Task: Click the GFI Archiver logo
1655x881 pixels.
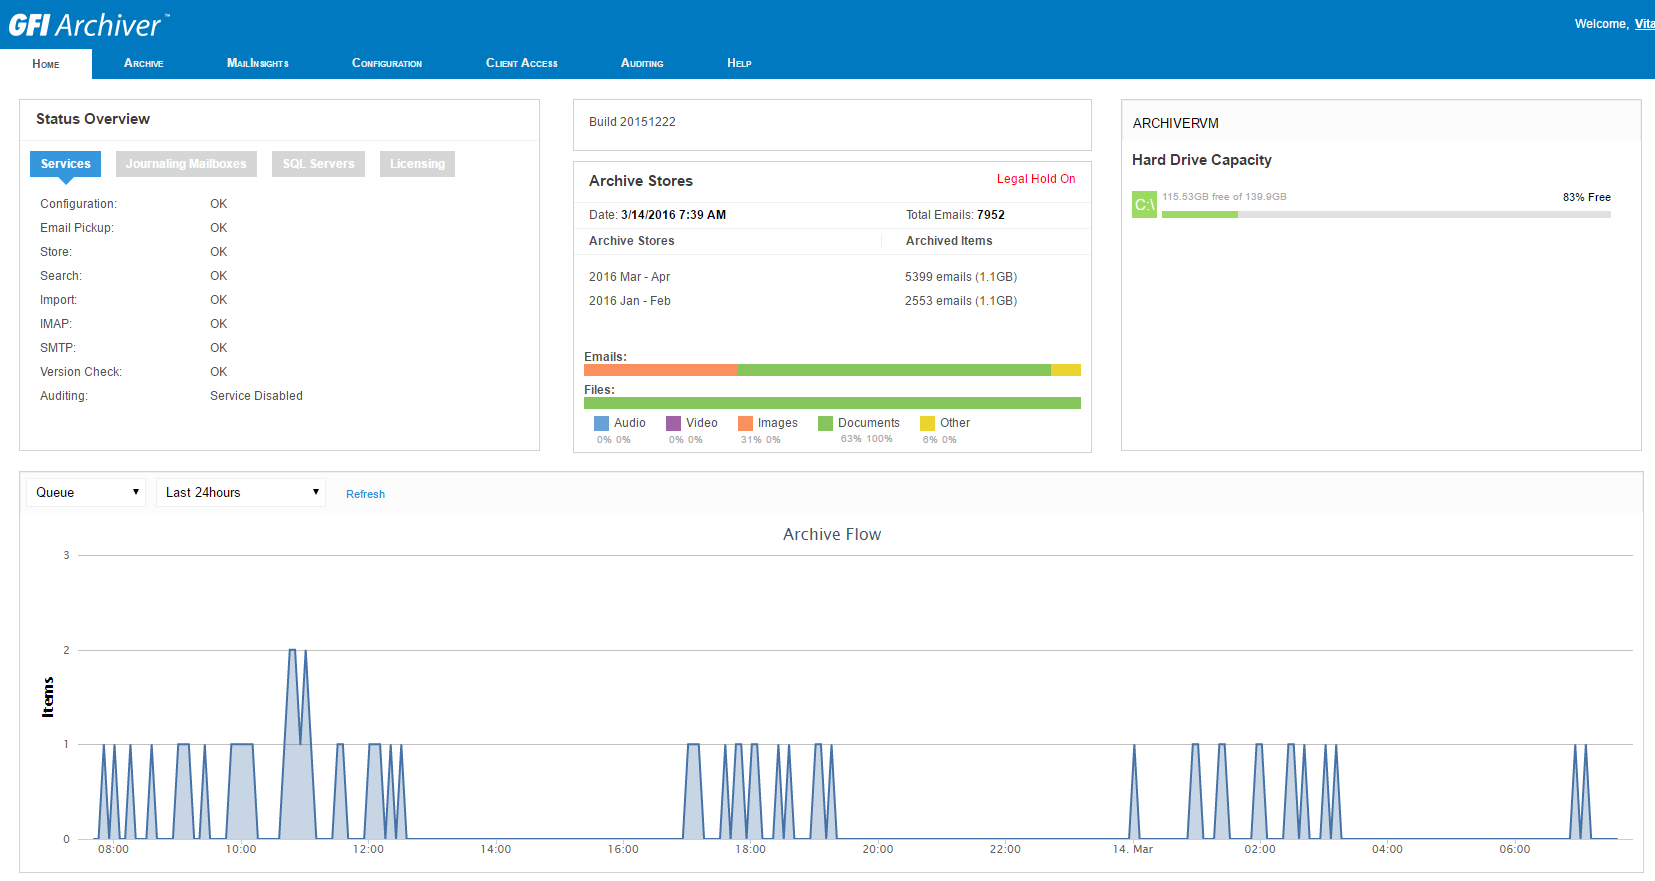Action: [88, 25]
